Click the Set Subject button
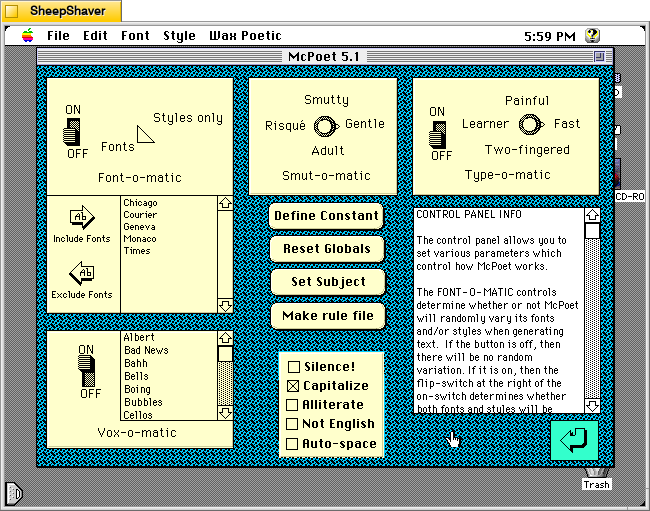This screenshot has width=650, height=511. (328, 282)
